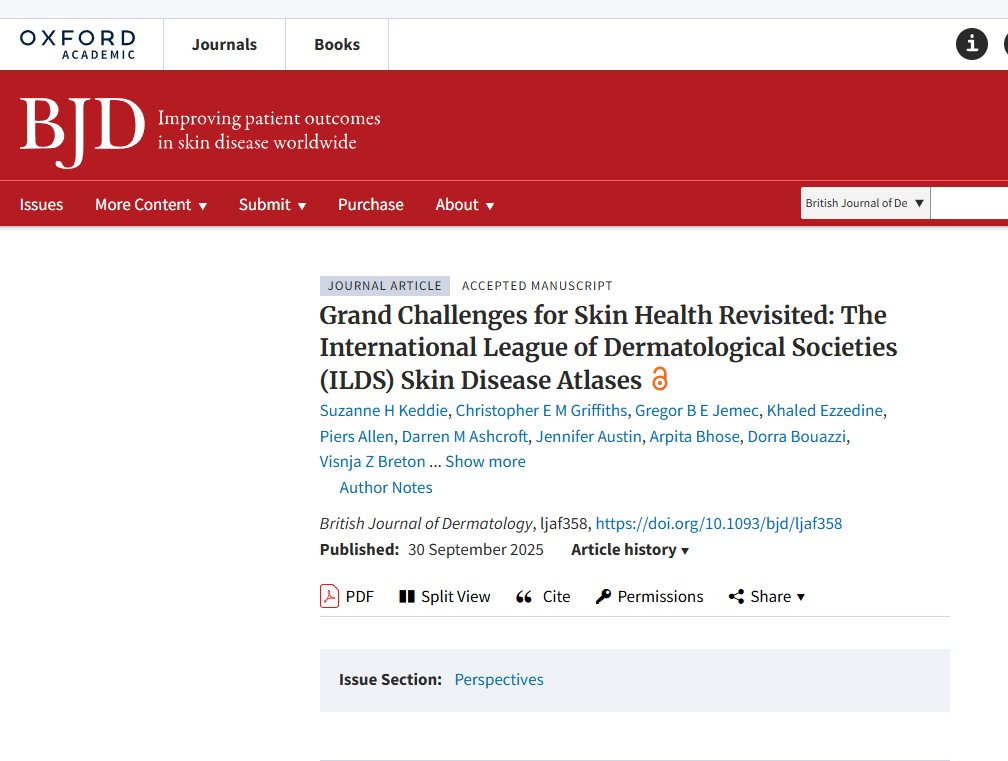Go to the Journals tab

point(224,45)
